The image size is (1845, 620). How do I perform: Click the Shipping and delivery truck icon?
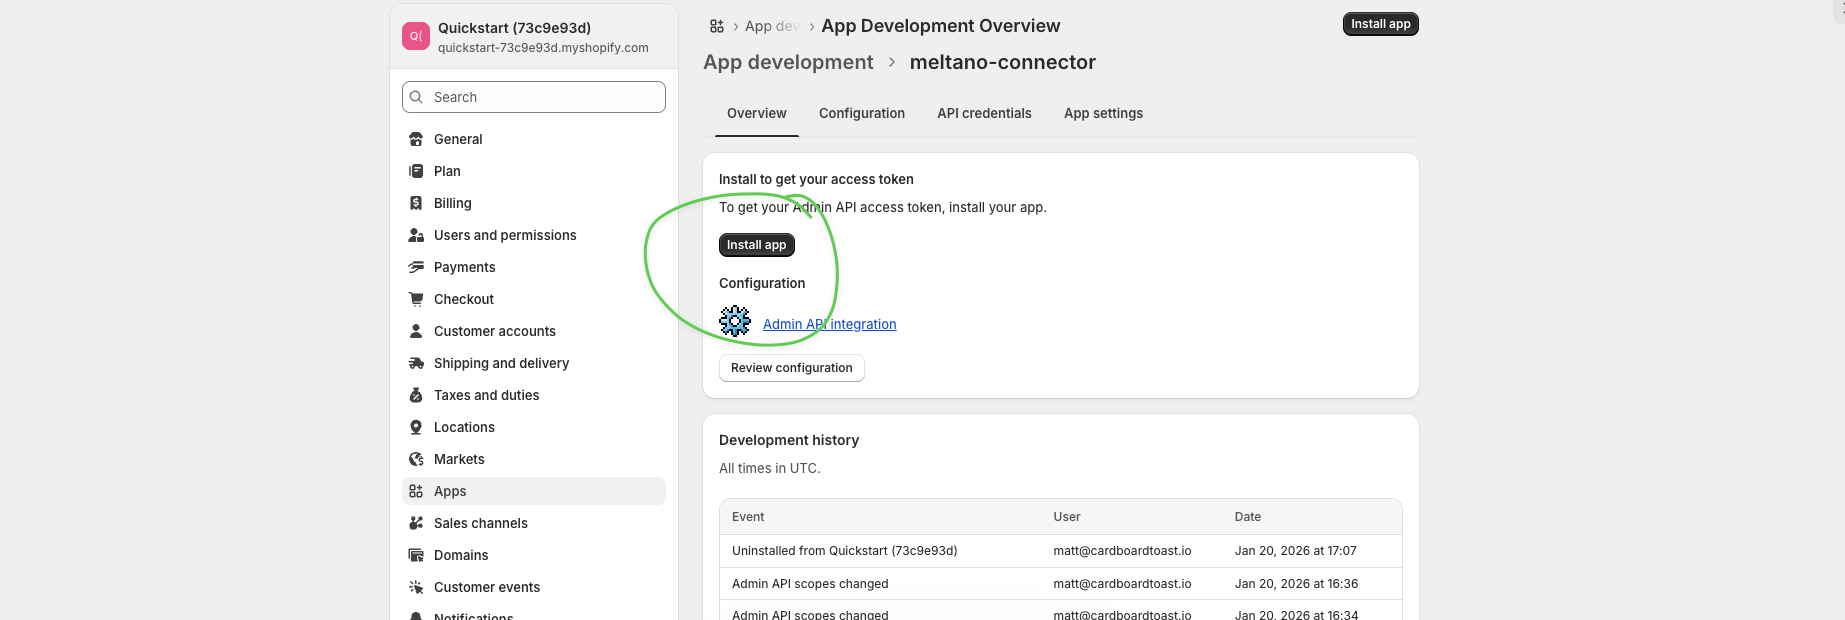click(416, 363)
